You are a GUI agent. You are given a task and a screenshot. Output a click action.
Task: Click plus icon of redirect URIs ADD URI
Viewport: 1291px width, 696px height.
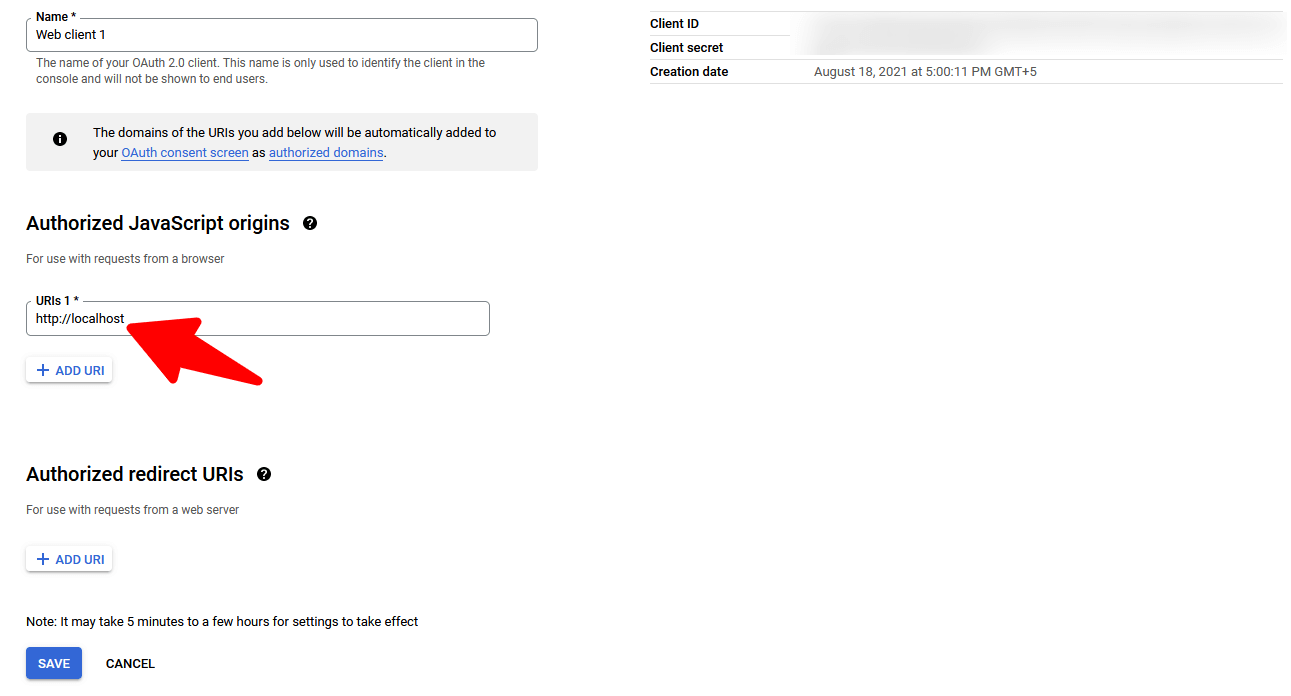pos(42,559)
